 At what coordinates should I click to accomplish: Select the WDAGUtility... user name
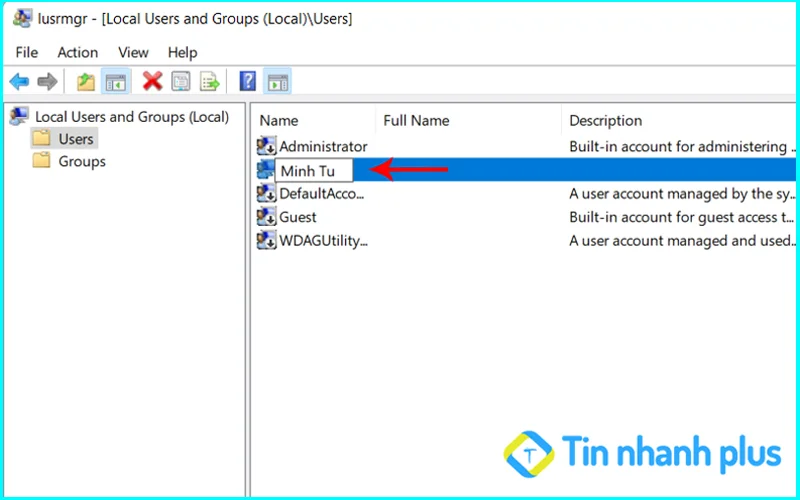pyautogui.click(x=323, y=241)
